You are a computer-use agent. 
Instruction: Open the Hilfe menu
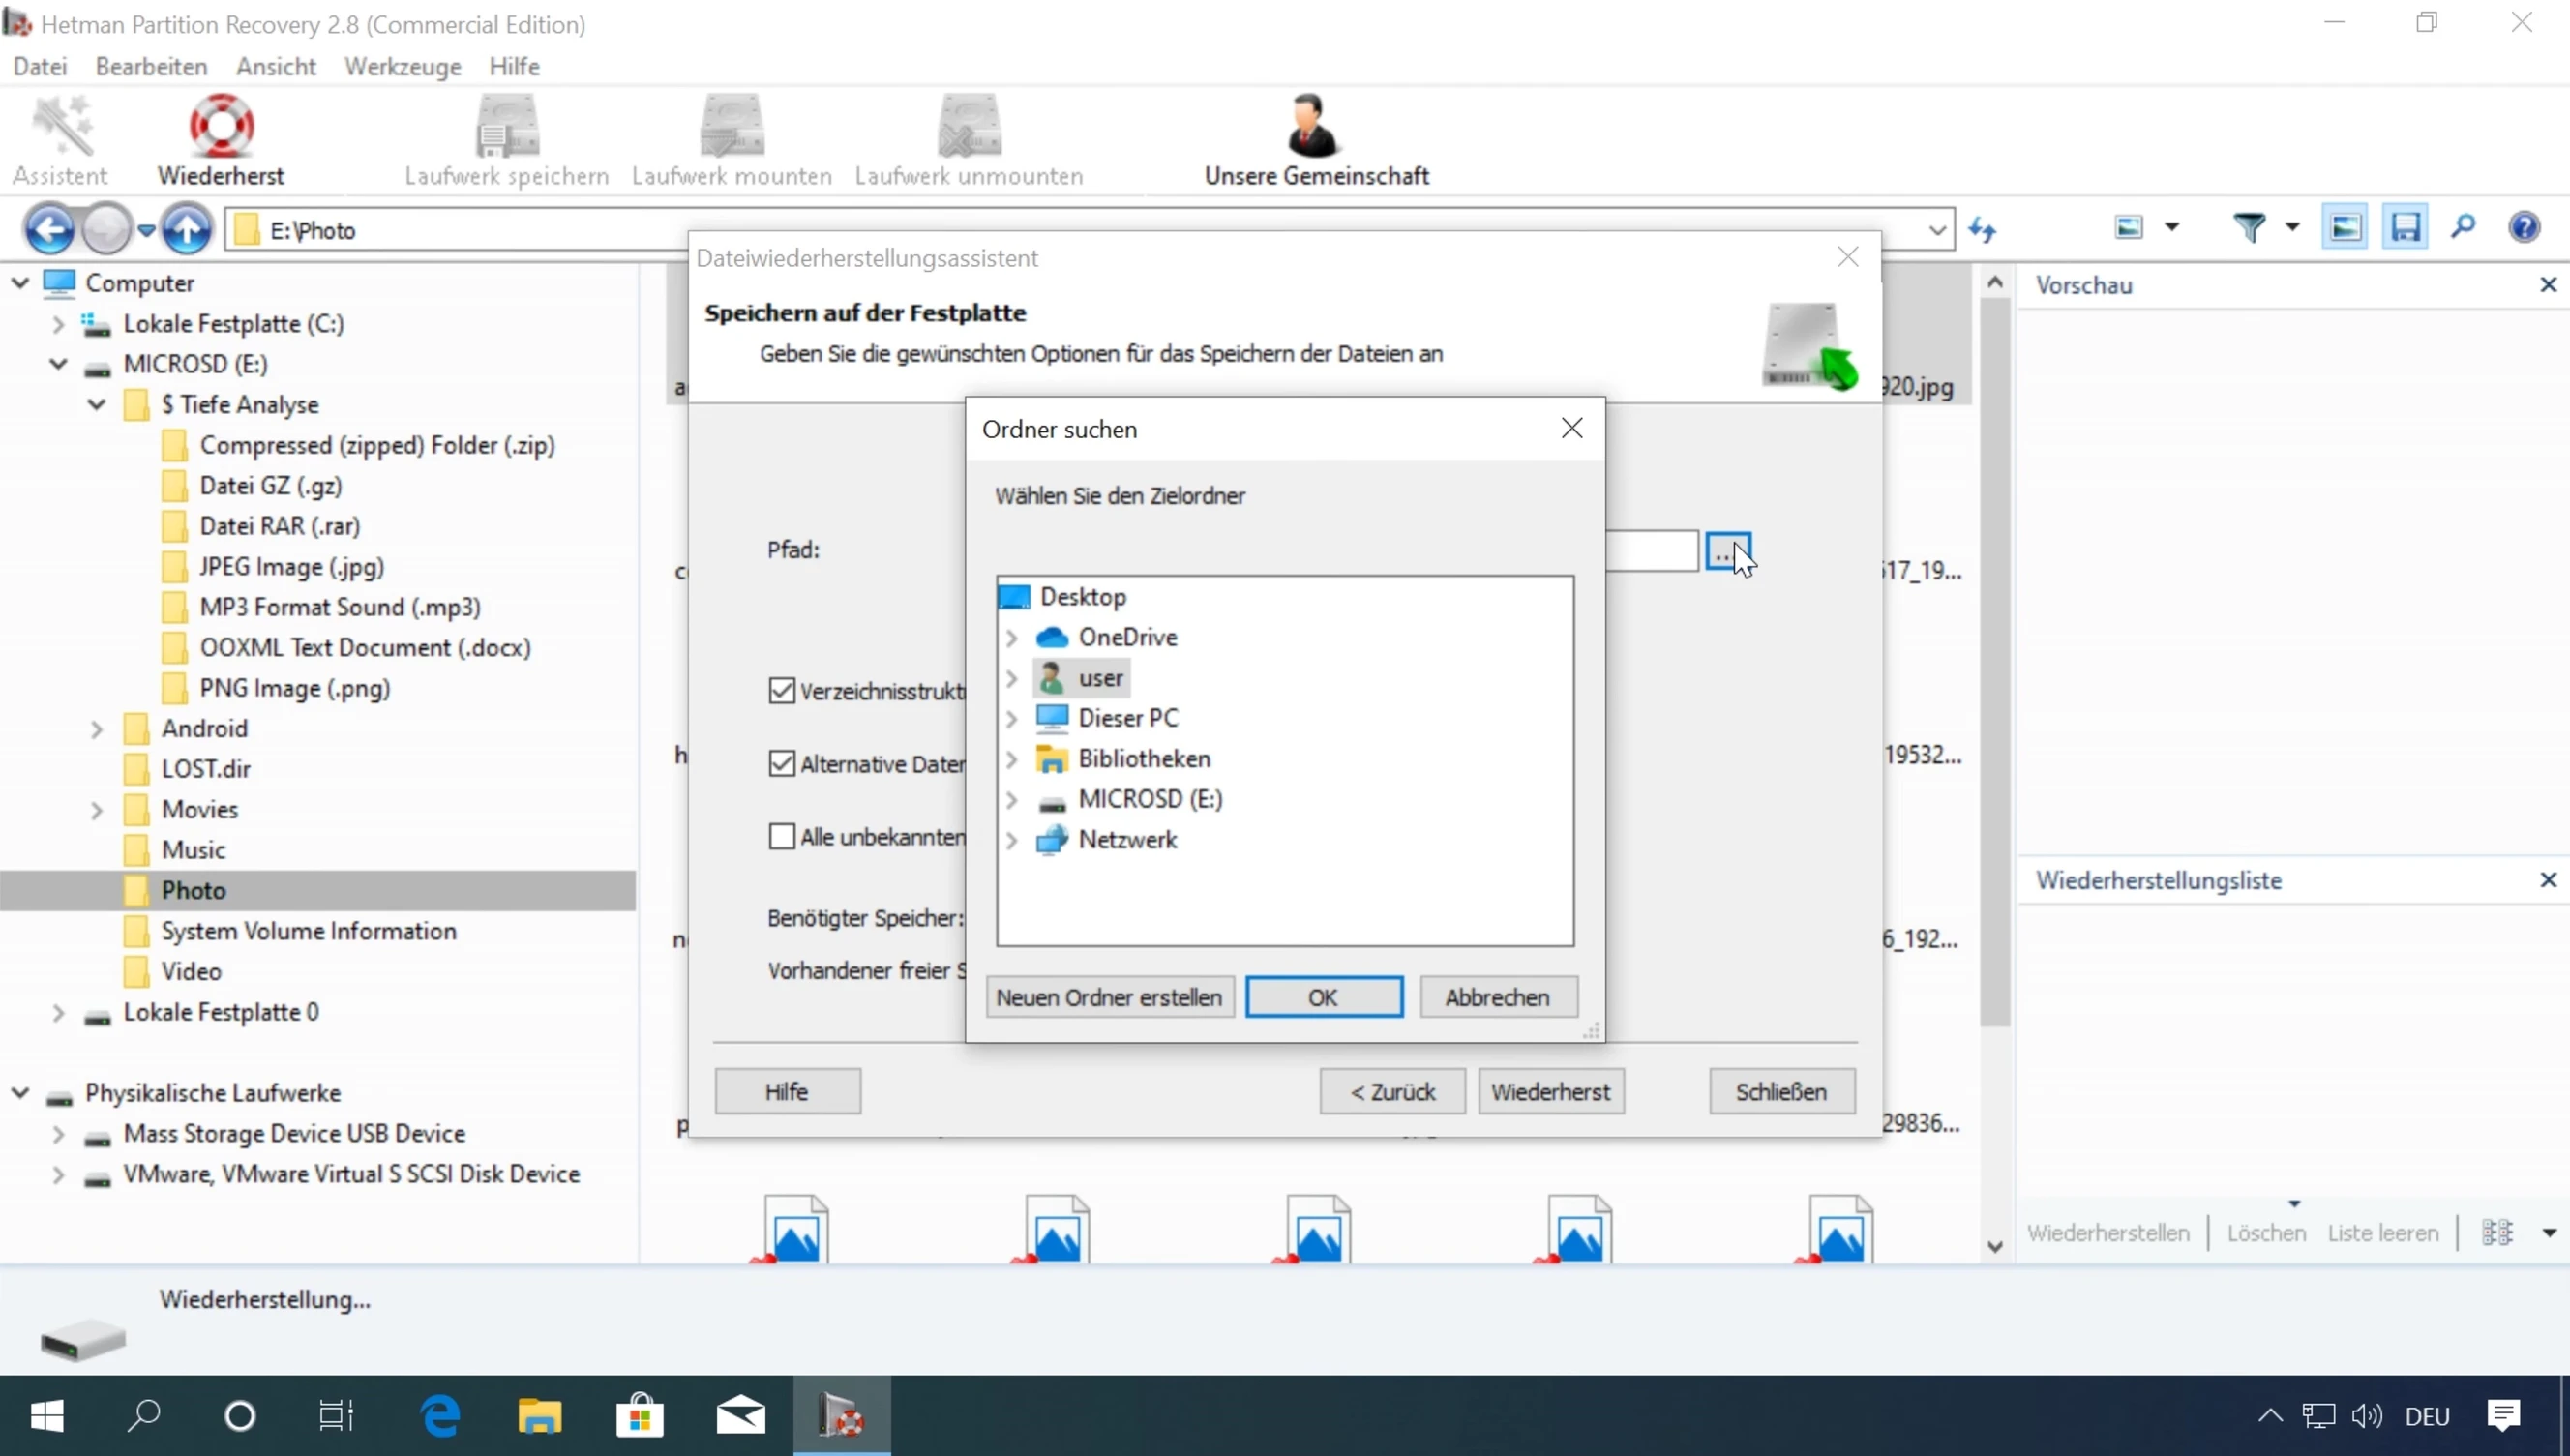tap(515, 66)
